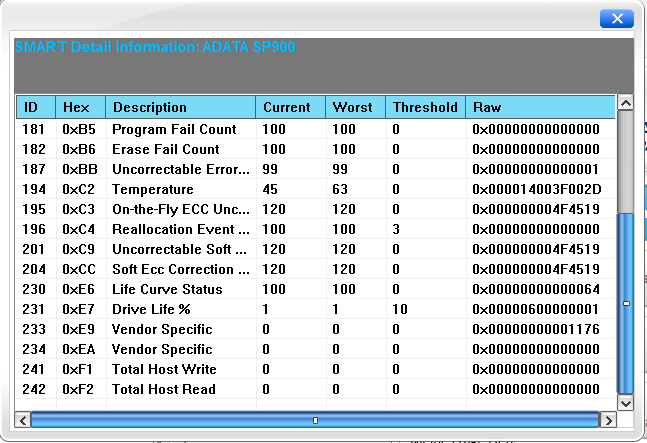Select the Reallocation Event ... description
Image resolution: width=647 pixels, height=443 pixels.
point(181,229)
